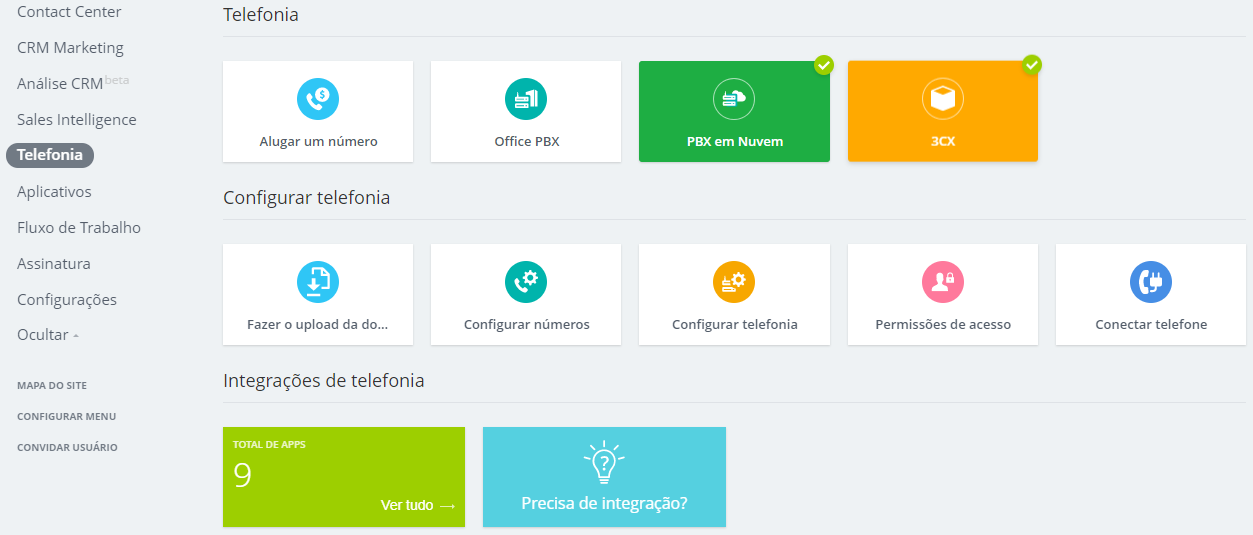The image size is (1253, 535).
Task: Click the Integrações de telefonia heading
Action: coord(324,381)
